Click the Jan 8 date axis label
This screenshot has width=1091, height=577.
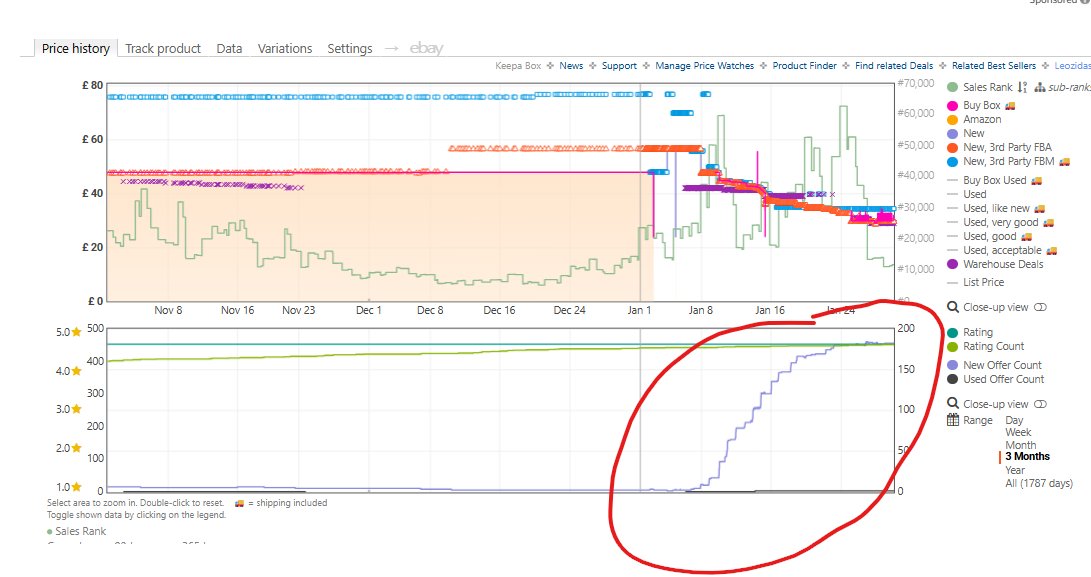pyautogui.click(x=700, y=310)
